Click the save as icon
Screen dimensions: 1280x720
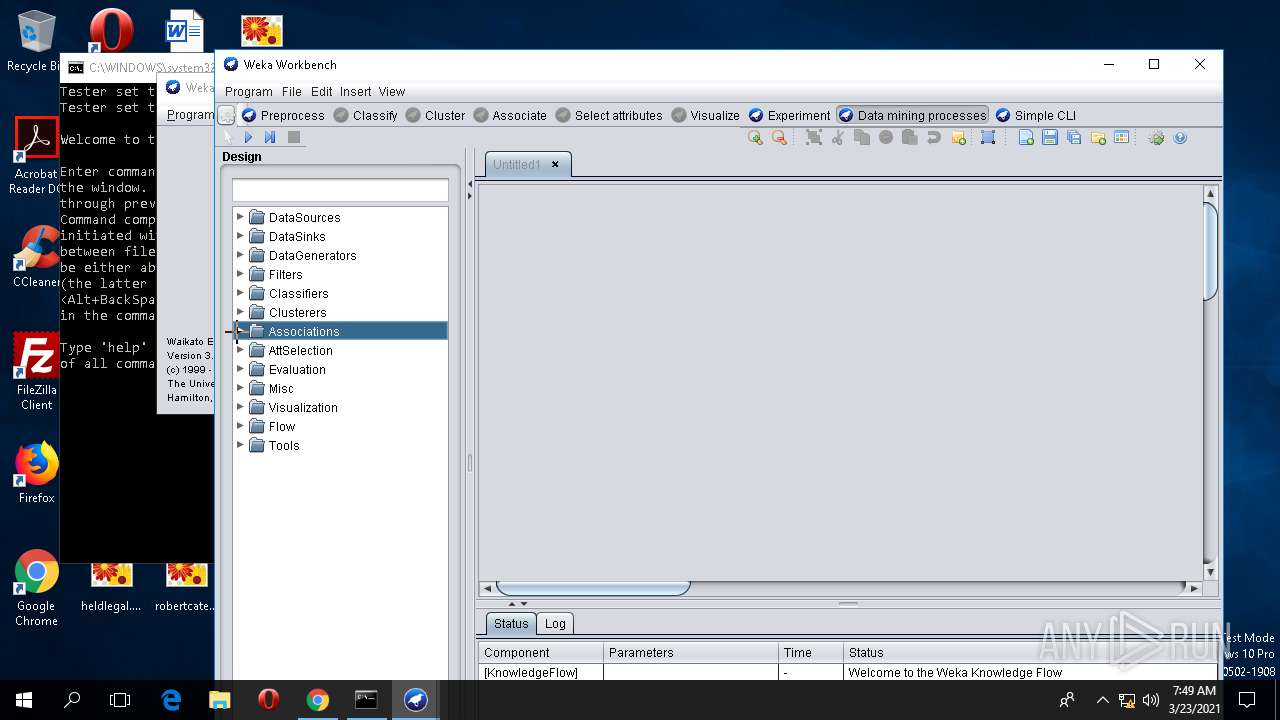[1074, 138]
